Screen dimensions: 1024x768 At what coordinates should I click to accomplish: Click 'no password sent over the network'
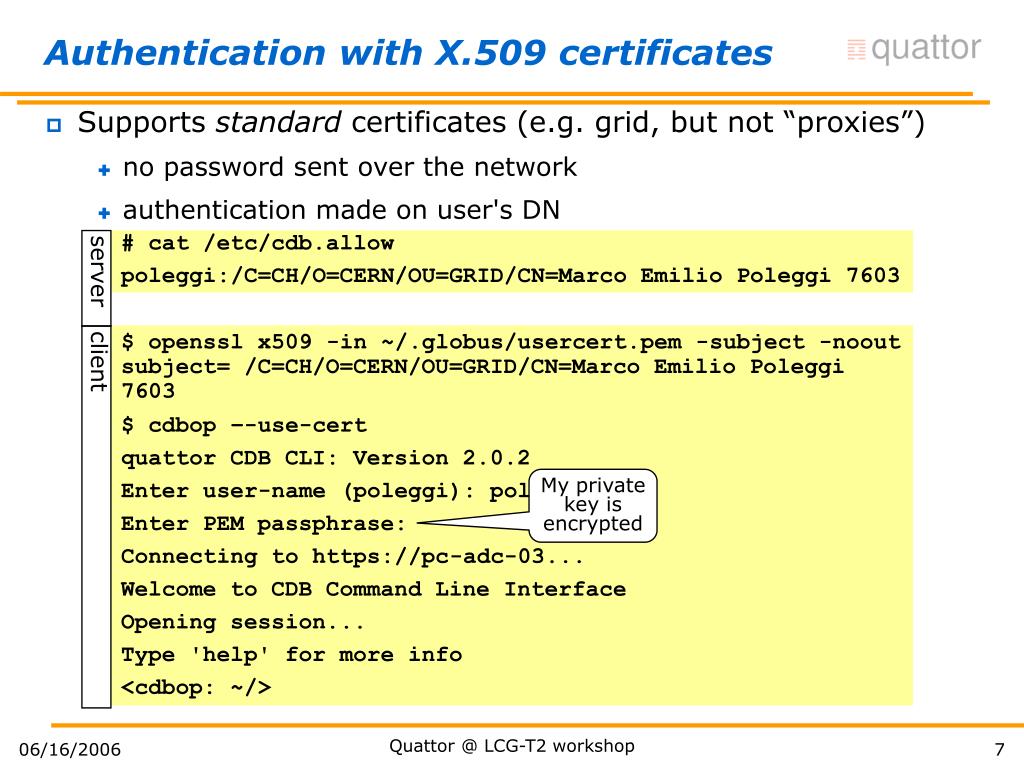point(350,167)
